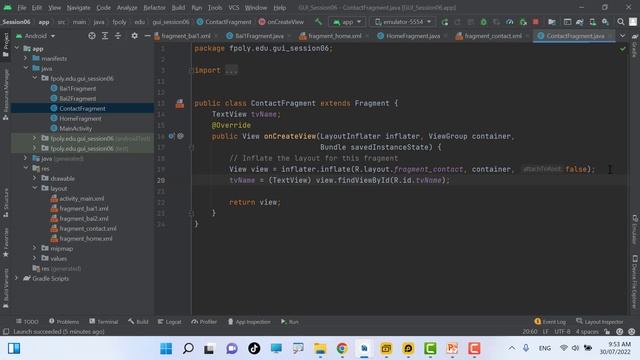Click the Profile app gauge icon
The image size is (640, 360).
[x=510, y=22]
